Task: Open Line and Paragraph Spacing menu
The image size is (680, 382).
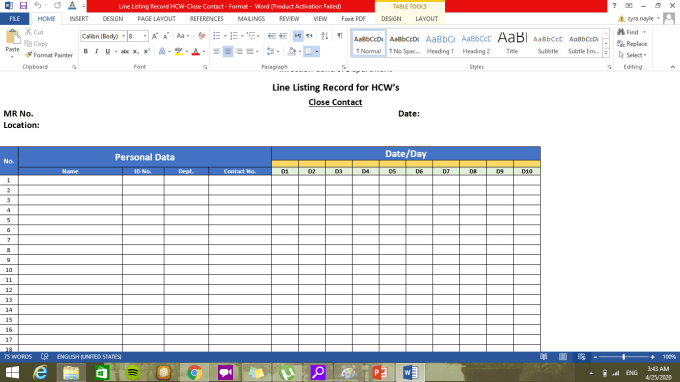Action: coord(272,52)
